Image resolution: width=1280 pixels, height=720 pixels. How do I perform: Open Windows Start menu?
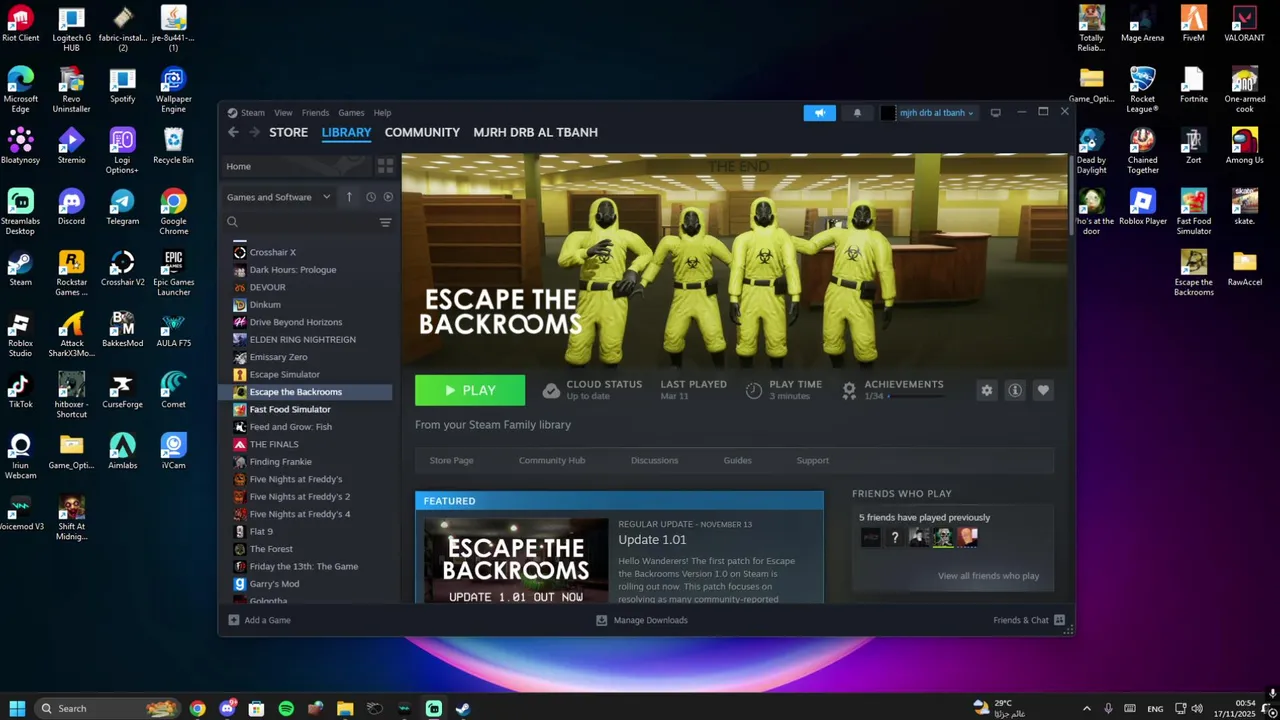17,708
